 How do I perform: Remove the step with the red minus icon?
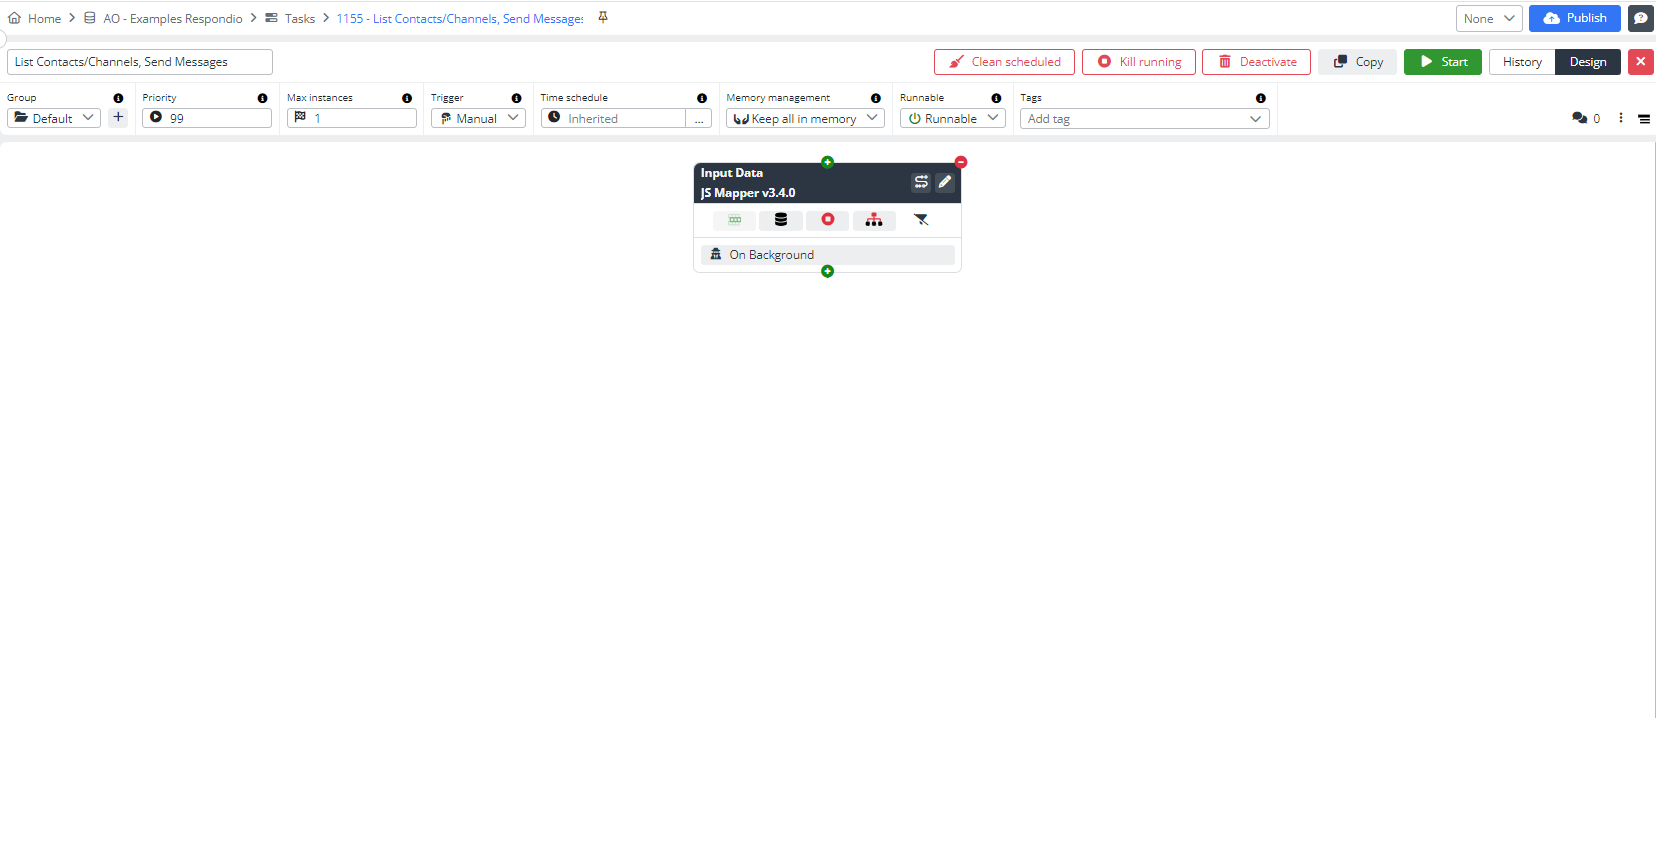[961, 162]
